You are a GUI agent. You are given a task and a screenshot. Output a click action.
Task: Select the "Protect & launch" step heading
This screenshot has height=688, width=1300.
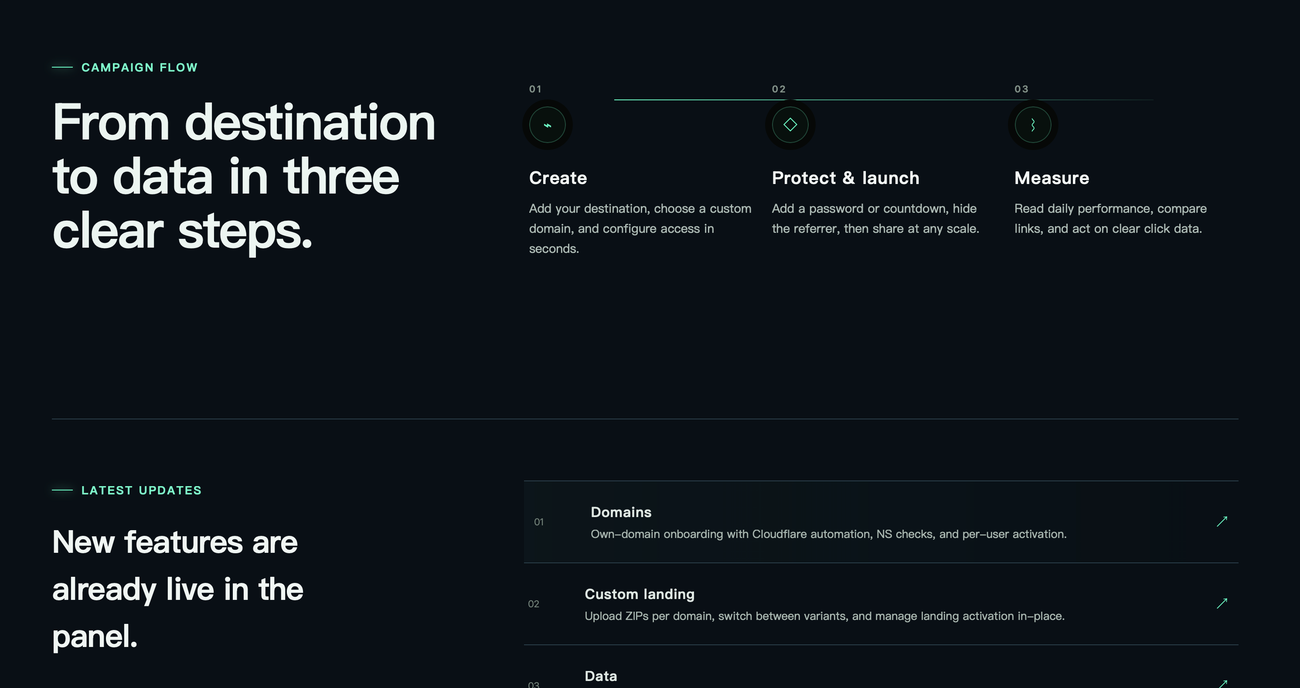click(846, 178)
